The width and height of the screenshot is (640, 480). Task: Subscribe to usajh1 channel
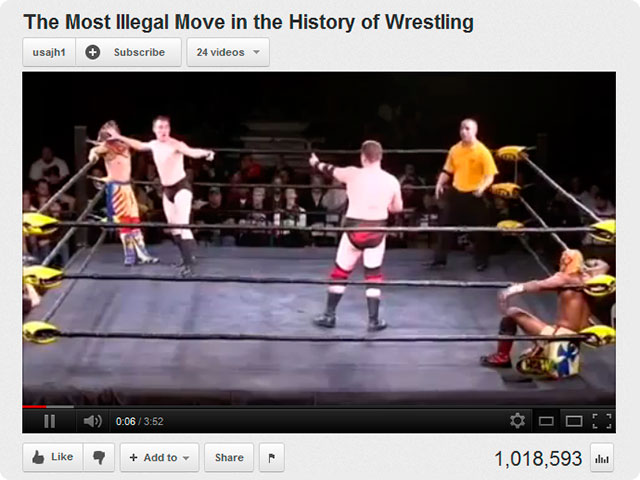tap(129, 52)
